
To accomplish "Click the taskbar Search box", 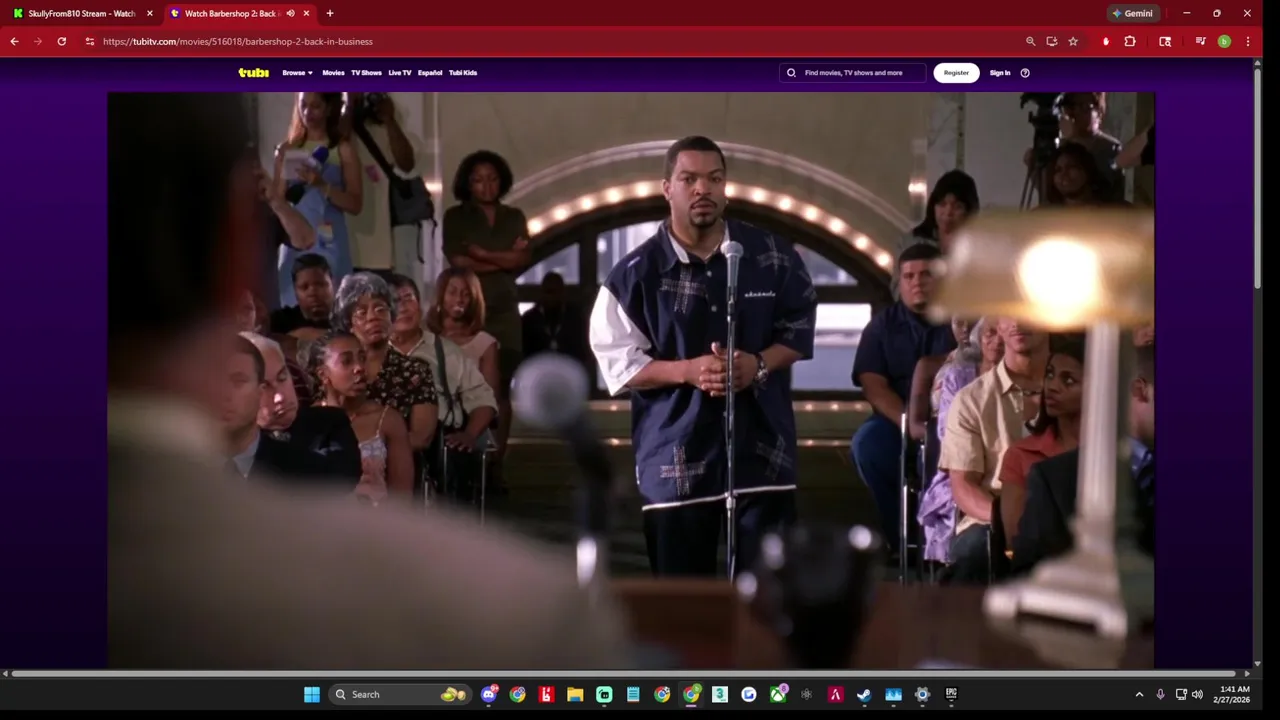I will pyautogui.click(x=400, y=694).
